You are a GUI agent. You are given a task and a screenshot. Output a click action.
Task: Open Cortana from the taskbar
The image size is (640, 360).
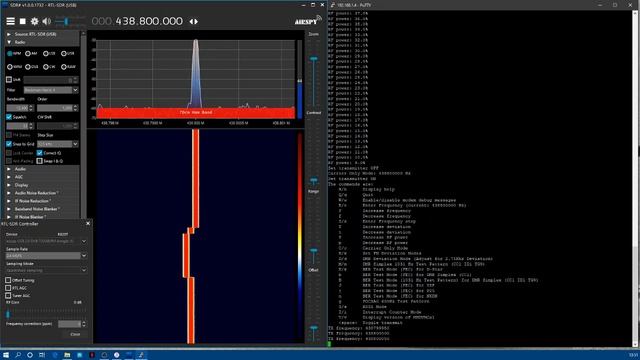pyautogui.click(x=30, y=355)
